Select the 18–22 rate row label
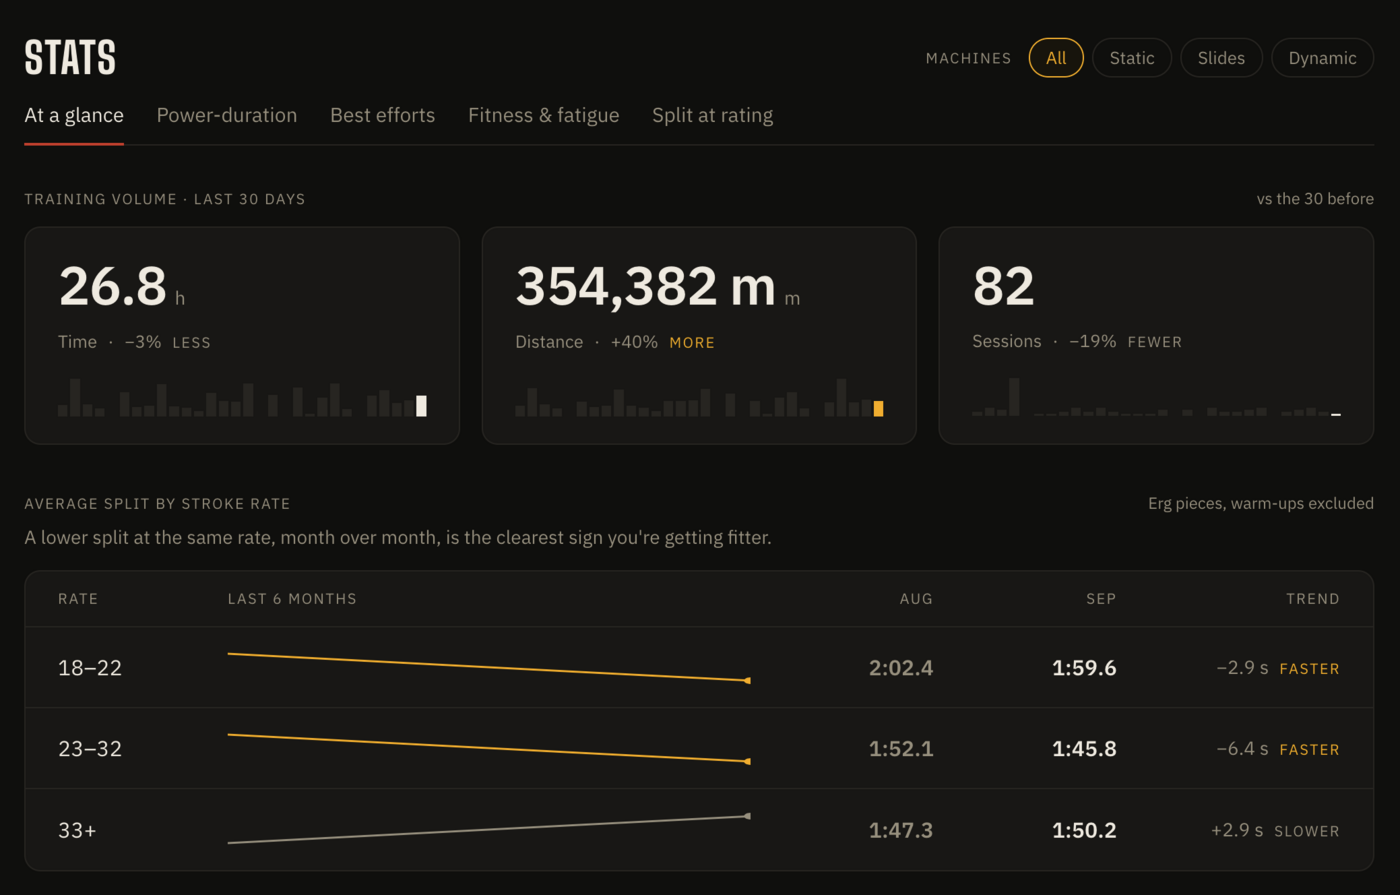The height and width of the screenshot is (895, 1400). pos(90,668)
